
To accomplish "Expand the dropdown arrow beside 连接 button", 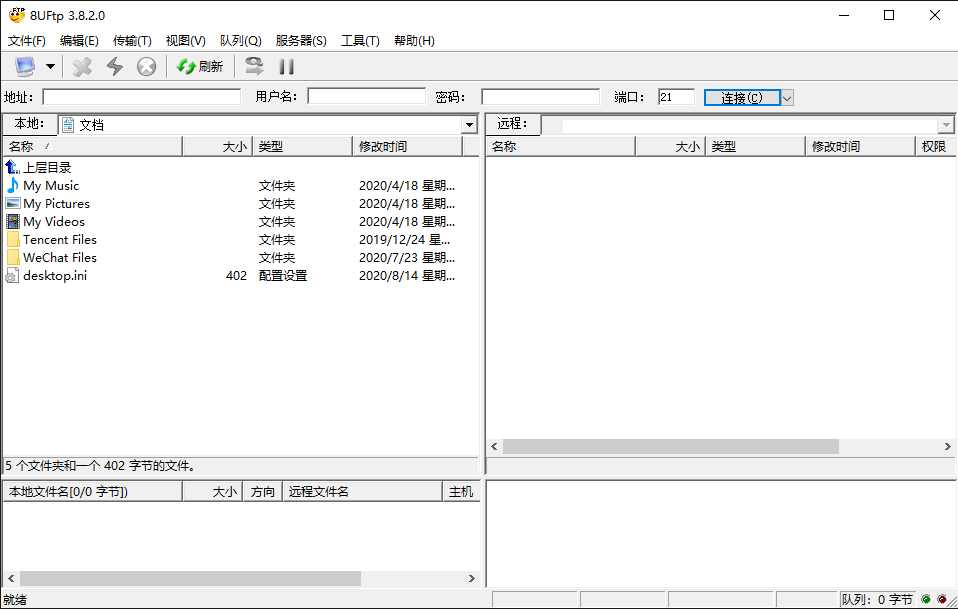I will coord(787,97).
